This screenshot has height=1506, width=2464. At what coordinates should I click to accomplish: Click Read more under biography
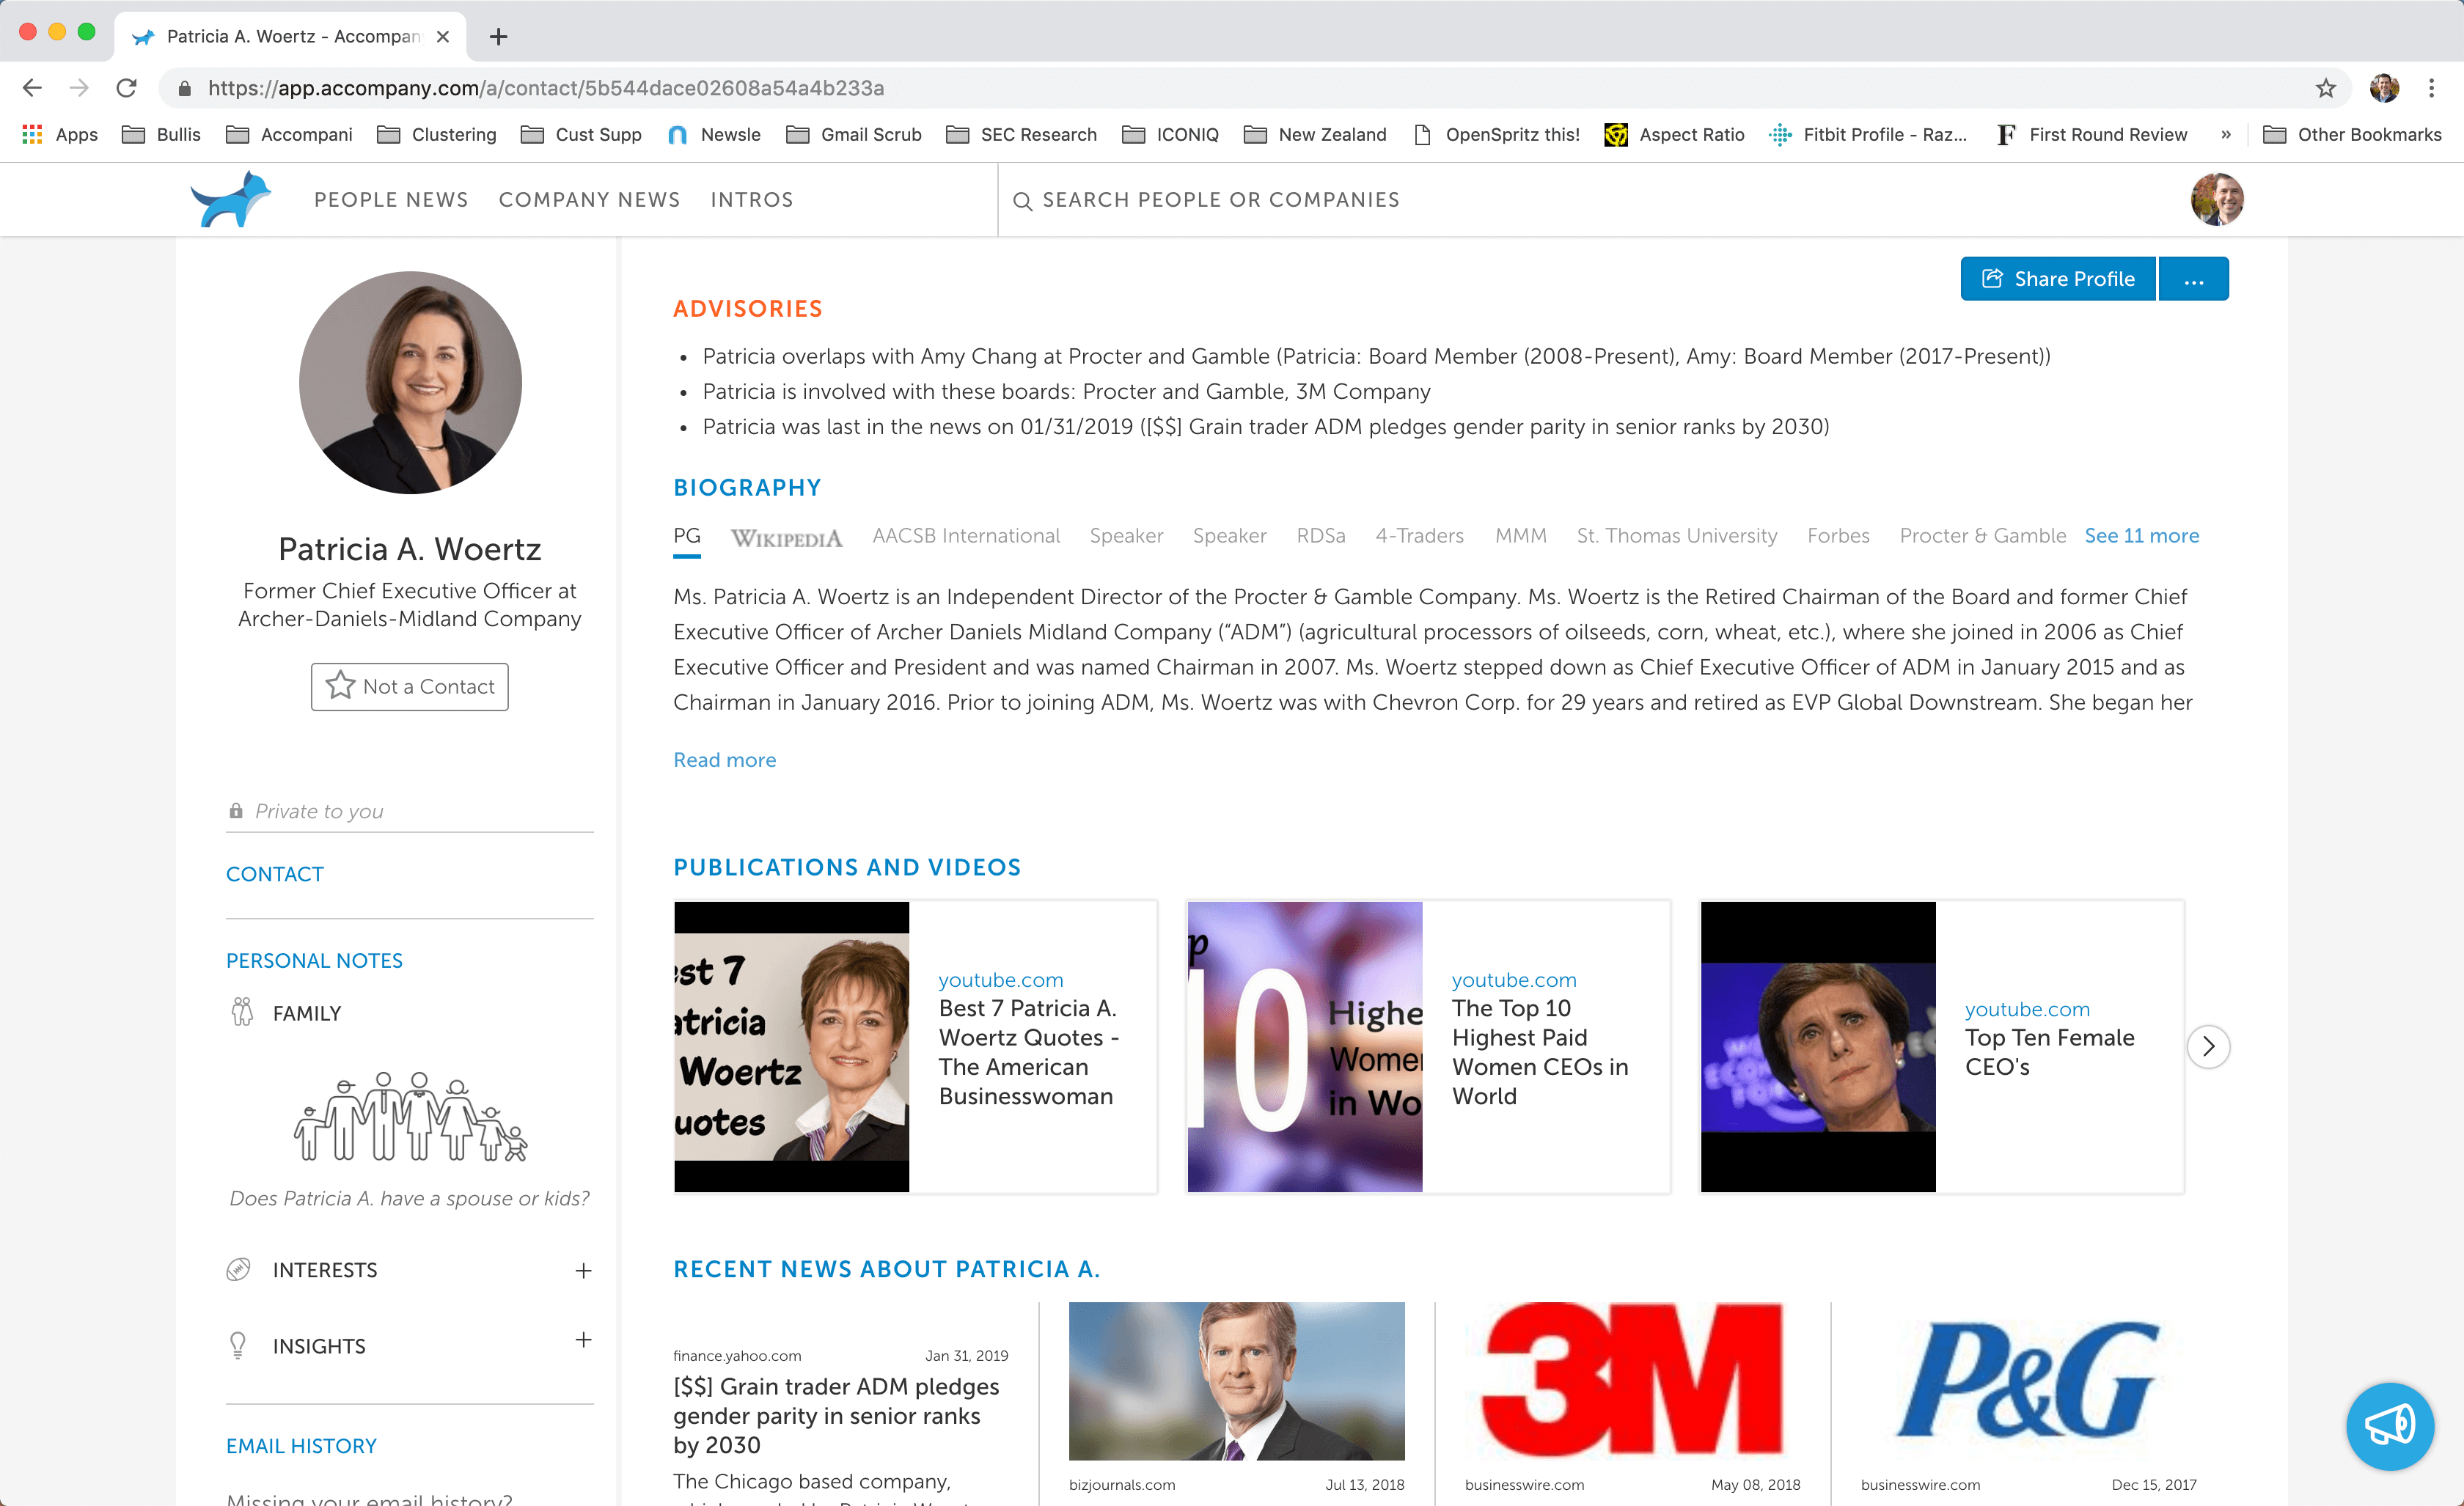[724, 760]
